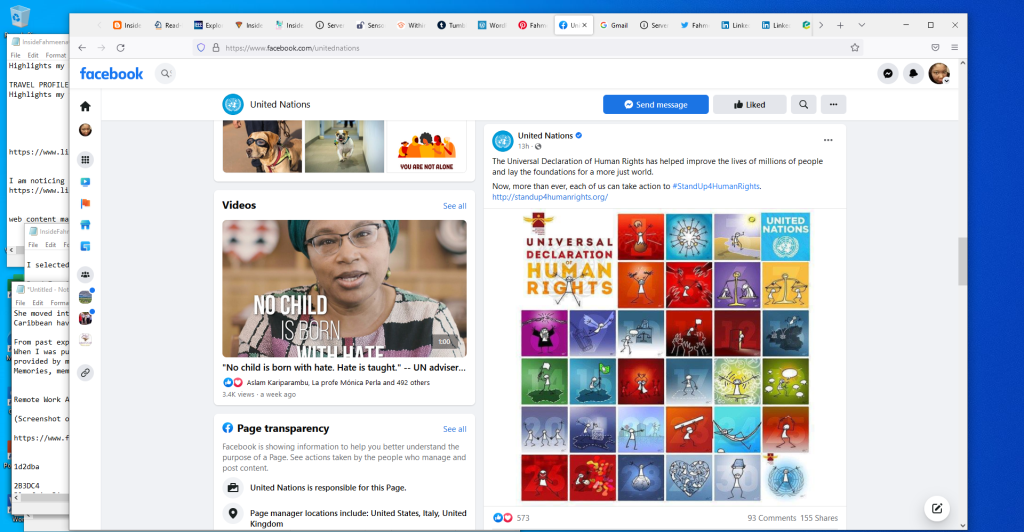The width and height of the screenshot is (1024, 532).
Task: Expand the post's three-dot options menu
Action: (827, 140)
